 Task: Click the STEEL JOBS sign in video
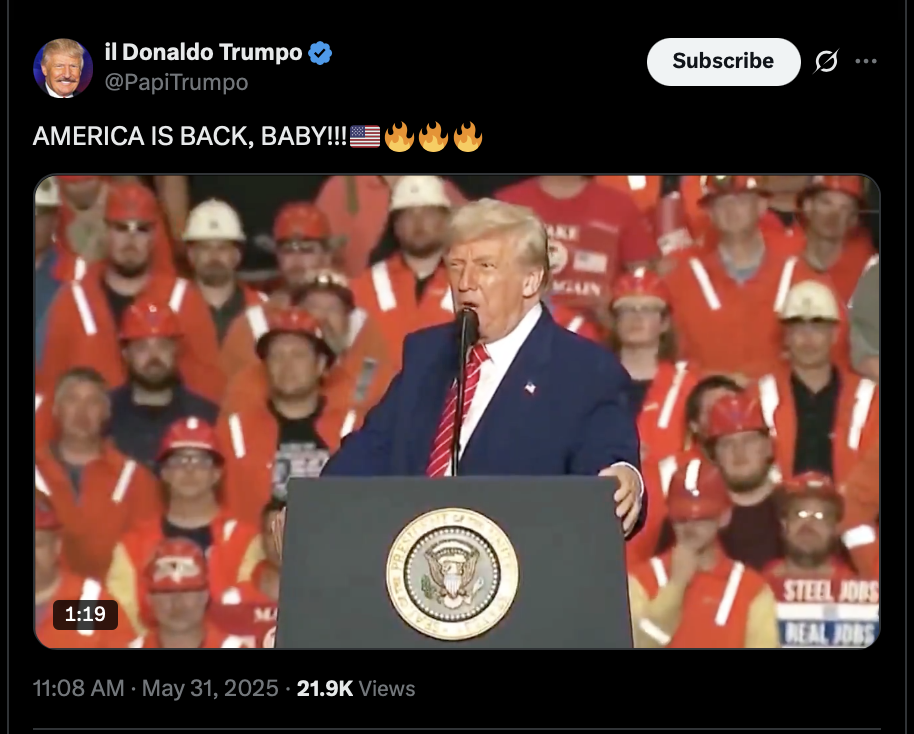coord(829,591)
